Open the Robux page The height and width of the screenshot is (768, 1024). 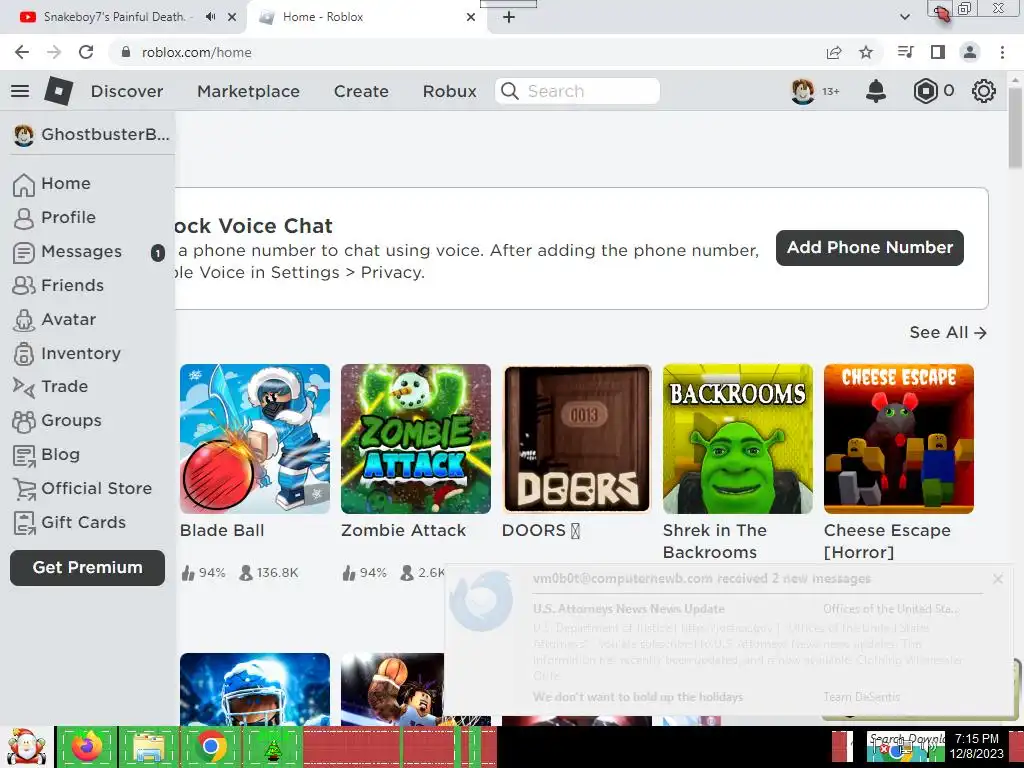[450, 91]
